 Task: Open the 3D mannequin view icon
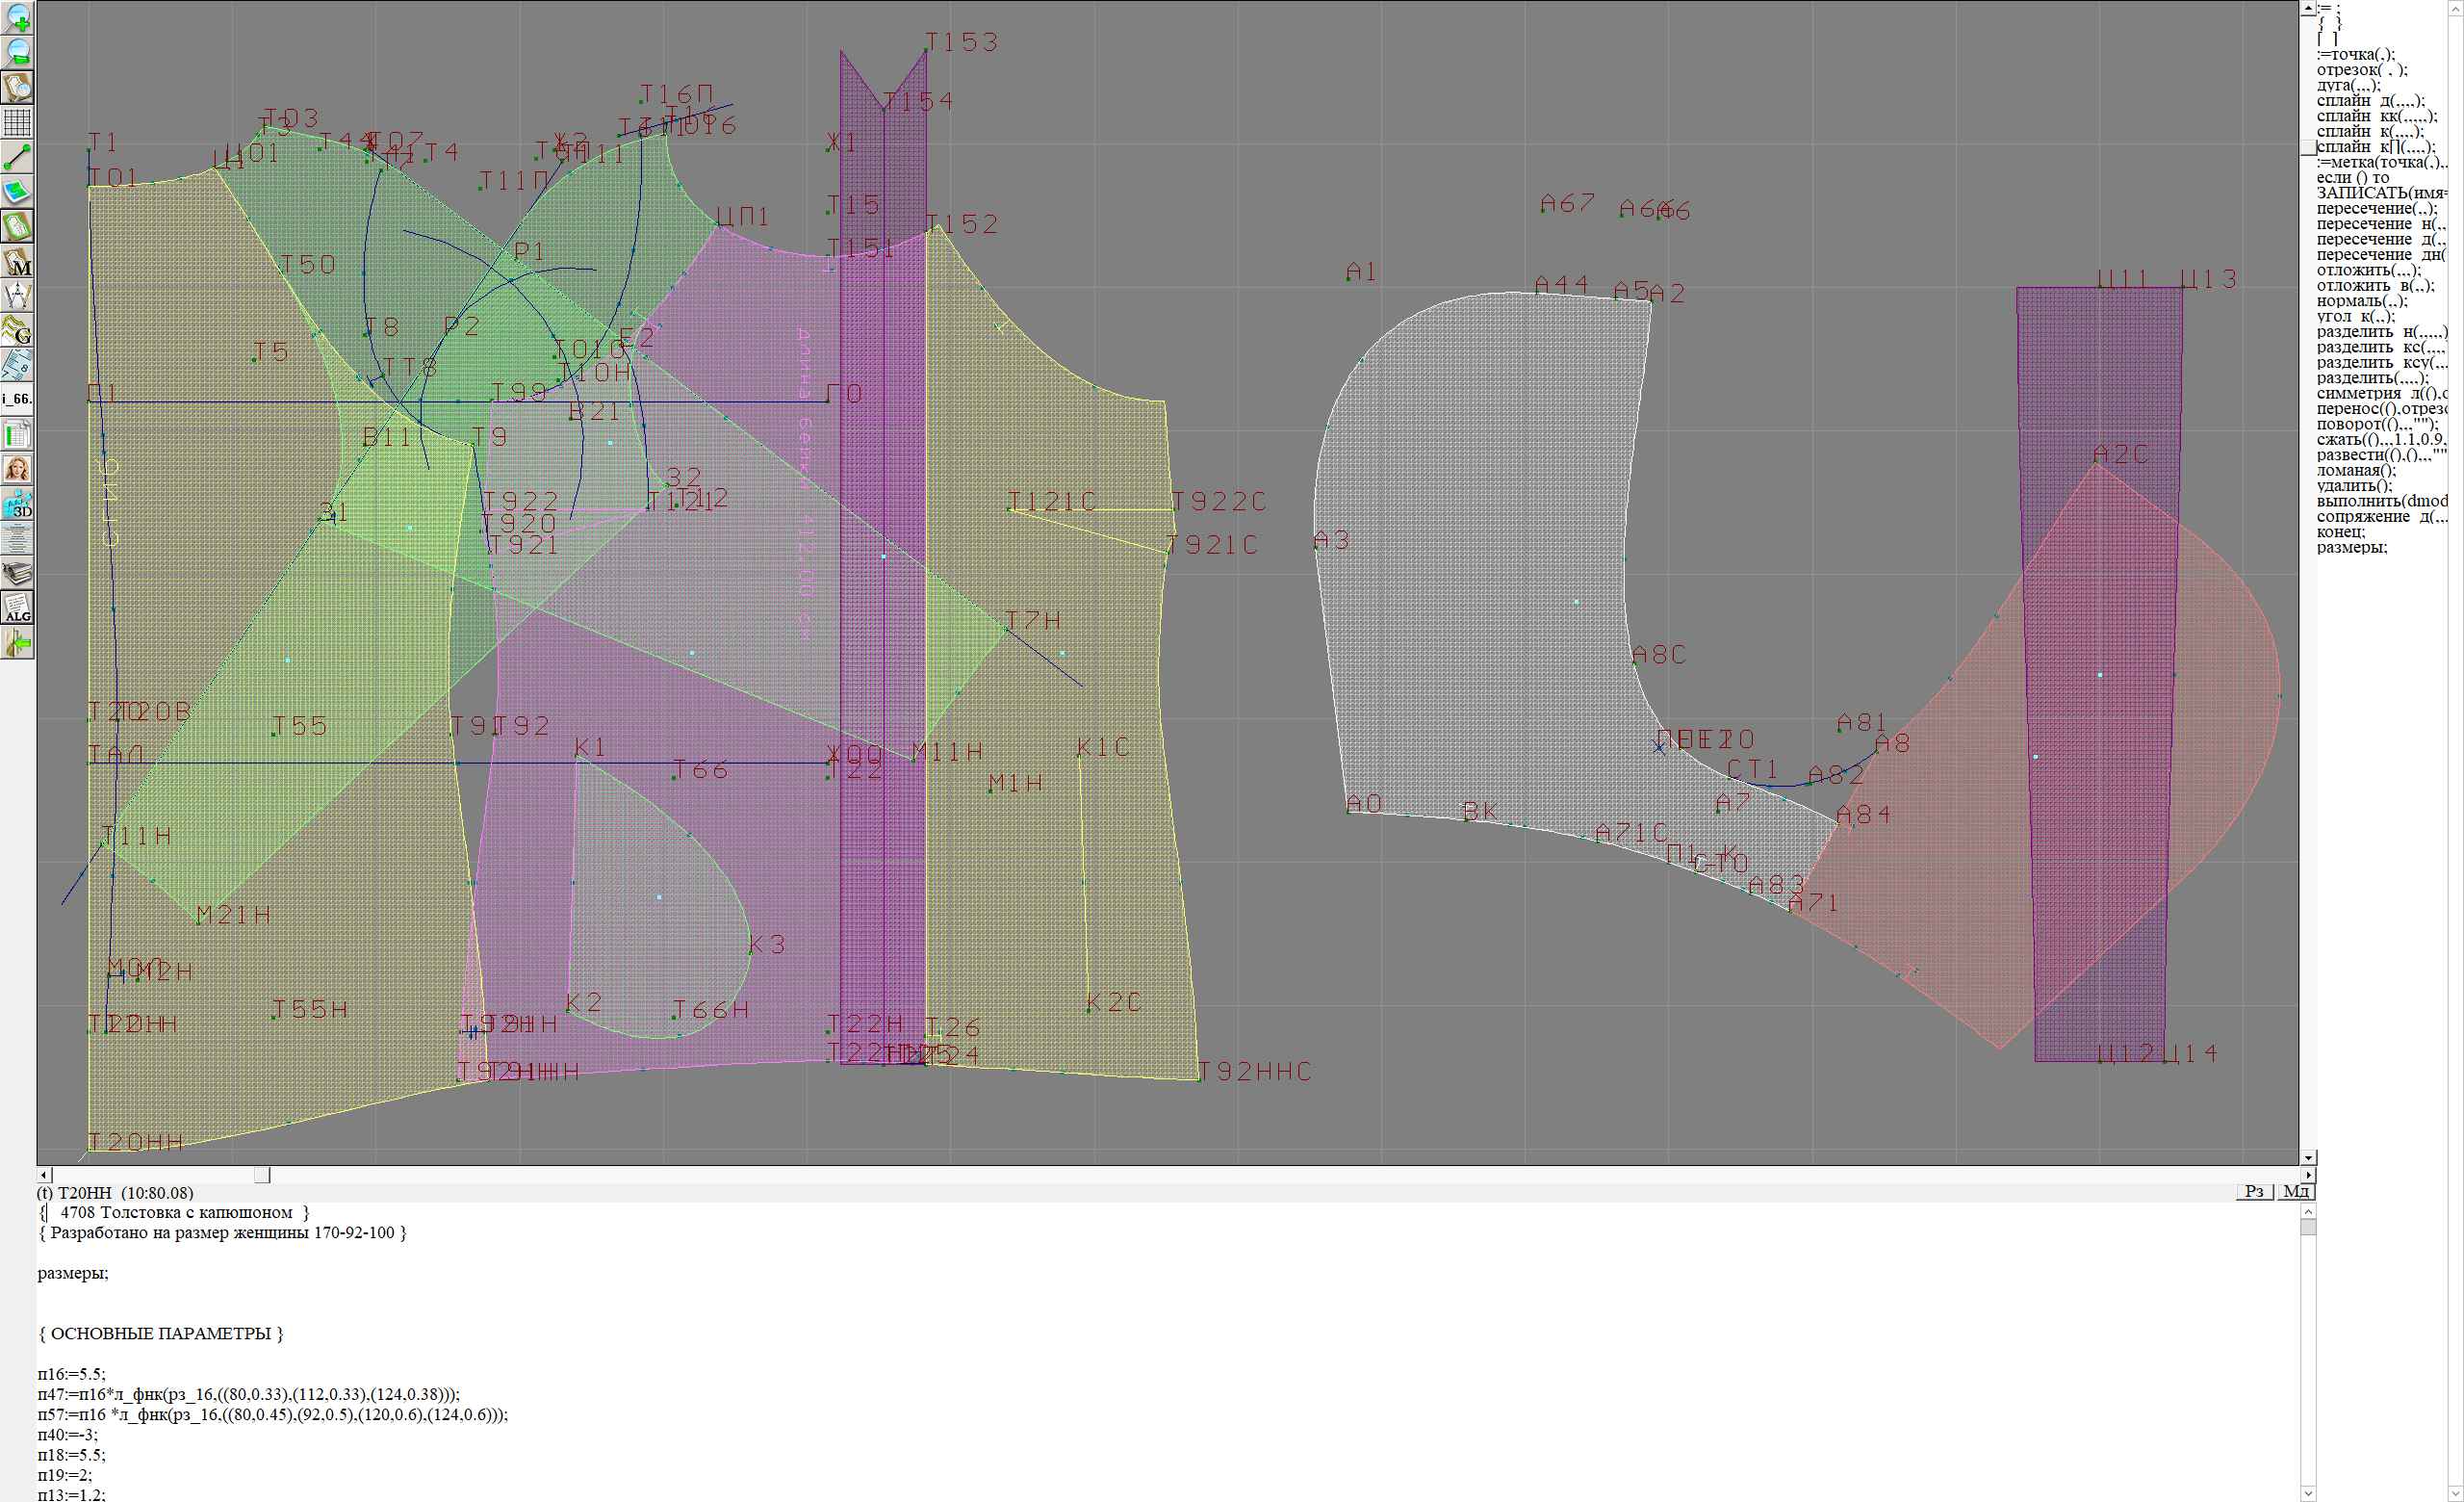[x=17, y=504]
